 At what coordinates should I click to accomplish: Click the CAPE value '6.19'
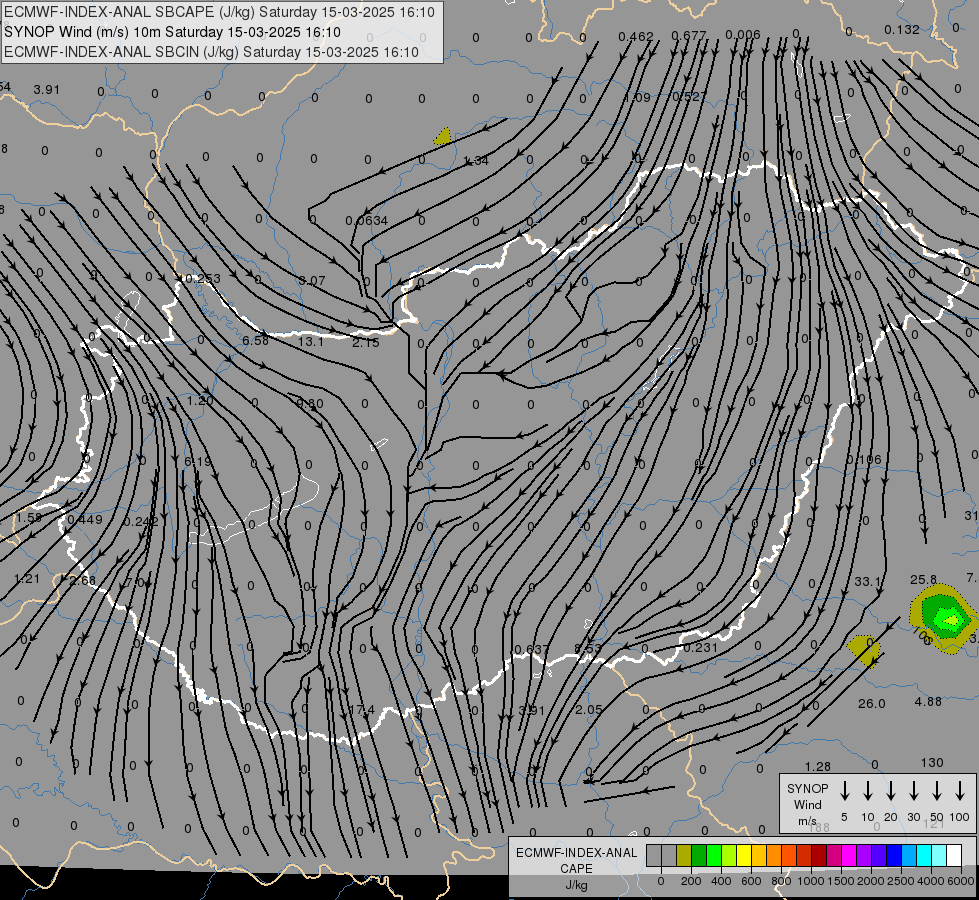(x=198, y=462)
